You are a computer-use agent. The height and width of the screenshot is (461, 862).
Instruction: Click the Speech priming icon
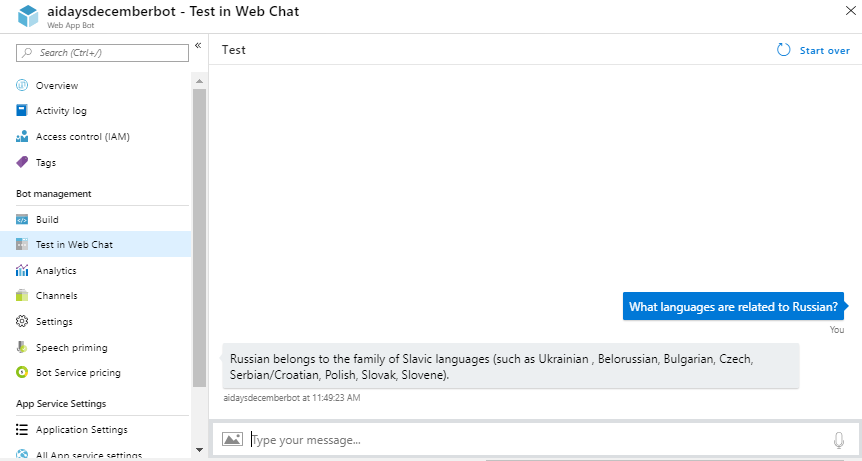22,347
